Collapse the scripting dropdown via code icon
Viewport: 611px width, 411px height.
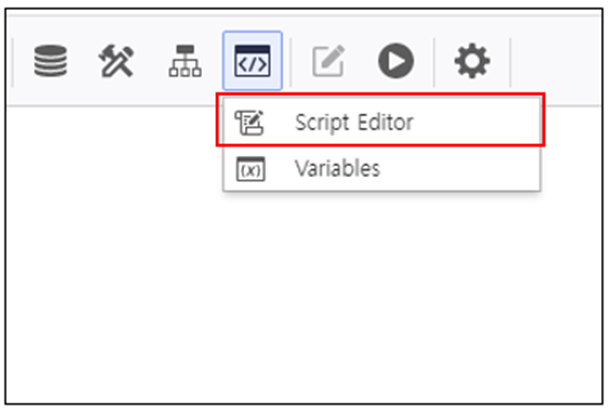[253, 61]
